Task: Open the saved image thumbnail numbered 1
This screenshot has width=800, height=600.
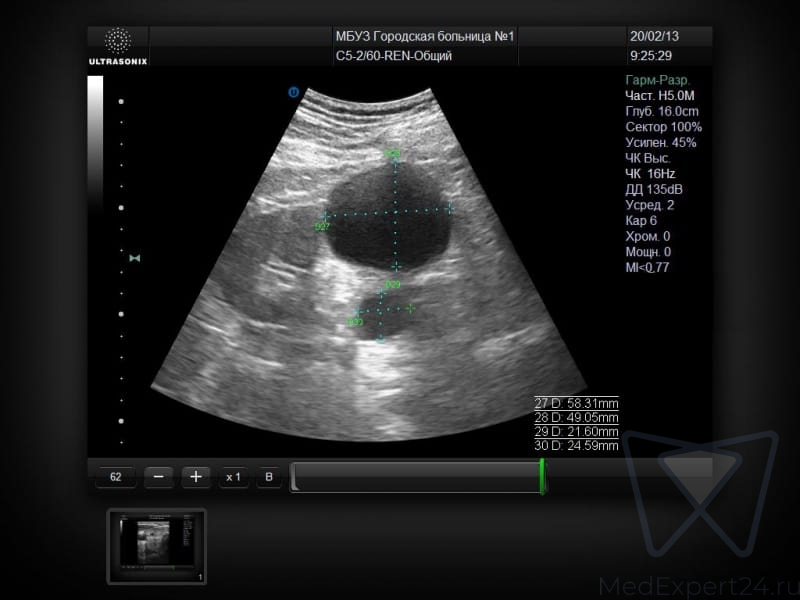Action: 156,545
